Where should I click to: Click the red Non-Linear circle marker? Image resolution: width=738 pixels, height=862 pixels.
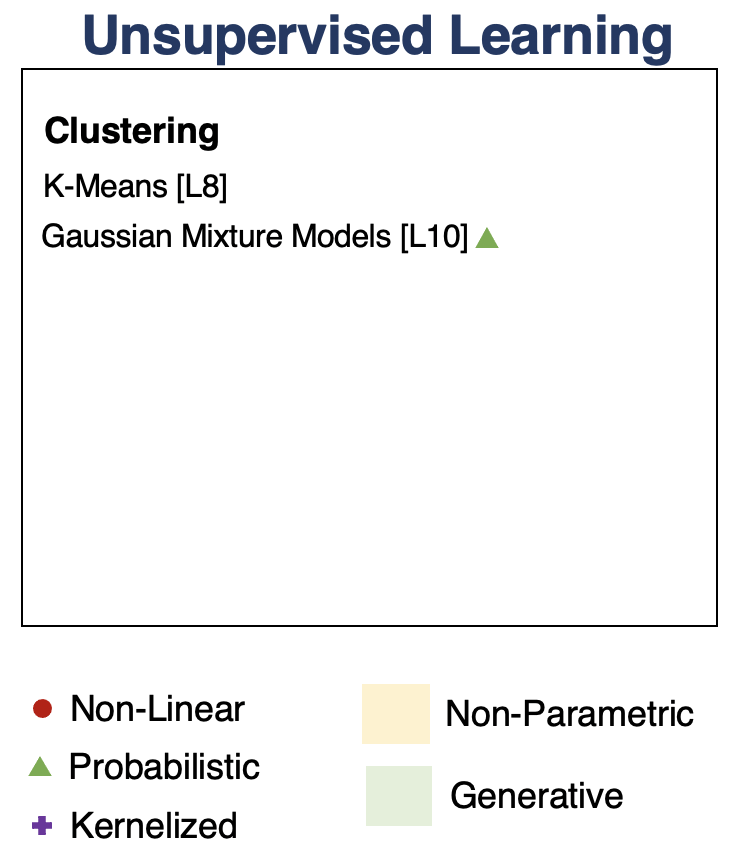pyautogui.click(x=42, y=709)
